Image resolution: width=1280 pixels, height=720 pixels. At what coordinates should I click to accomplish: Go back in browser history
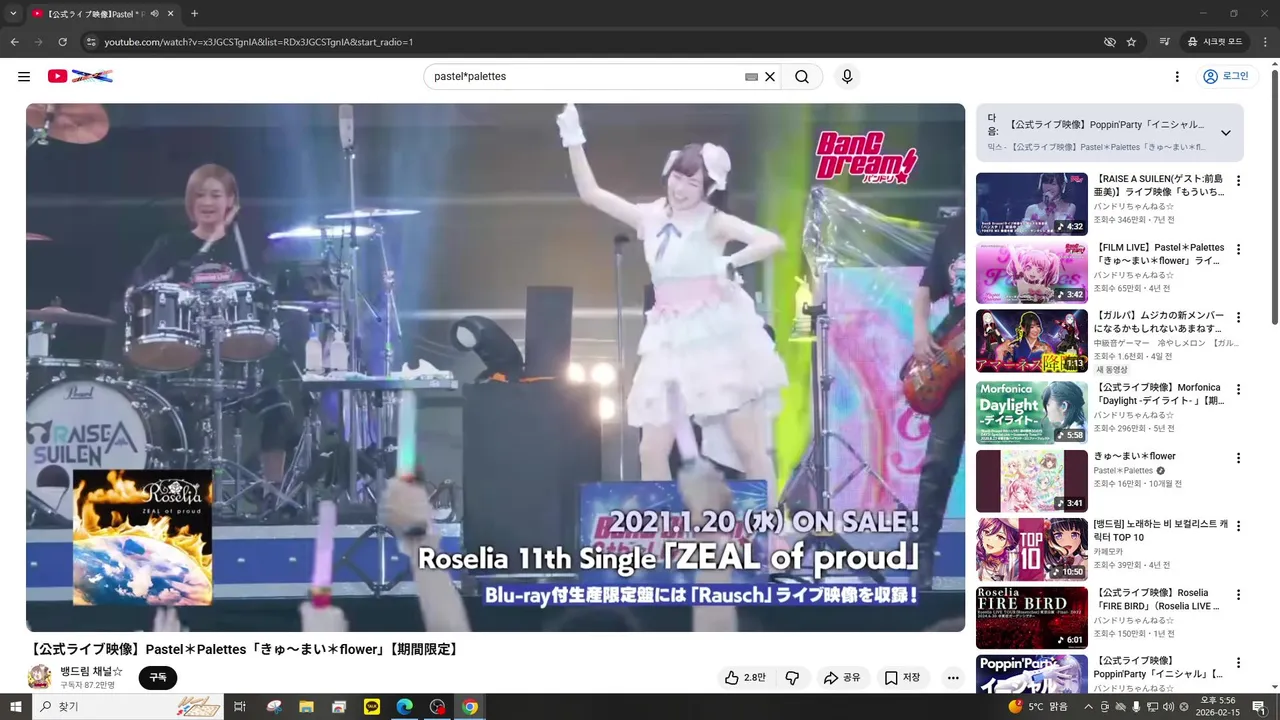(14, 42)
